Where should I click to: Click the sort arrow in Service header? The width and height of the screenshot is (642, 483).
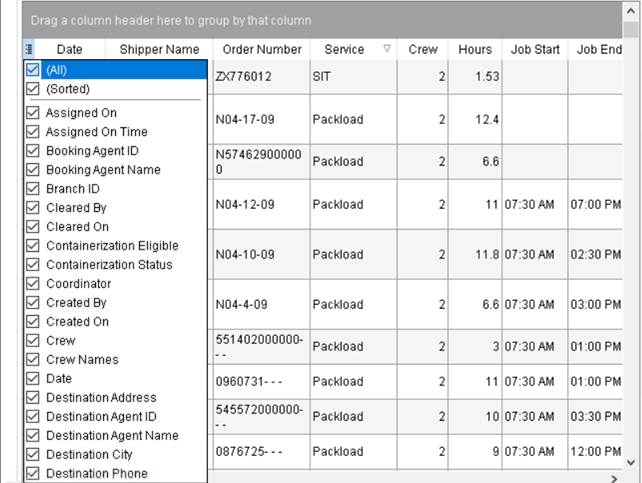tap(387, 49)
